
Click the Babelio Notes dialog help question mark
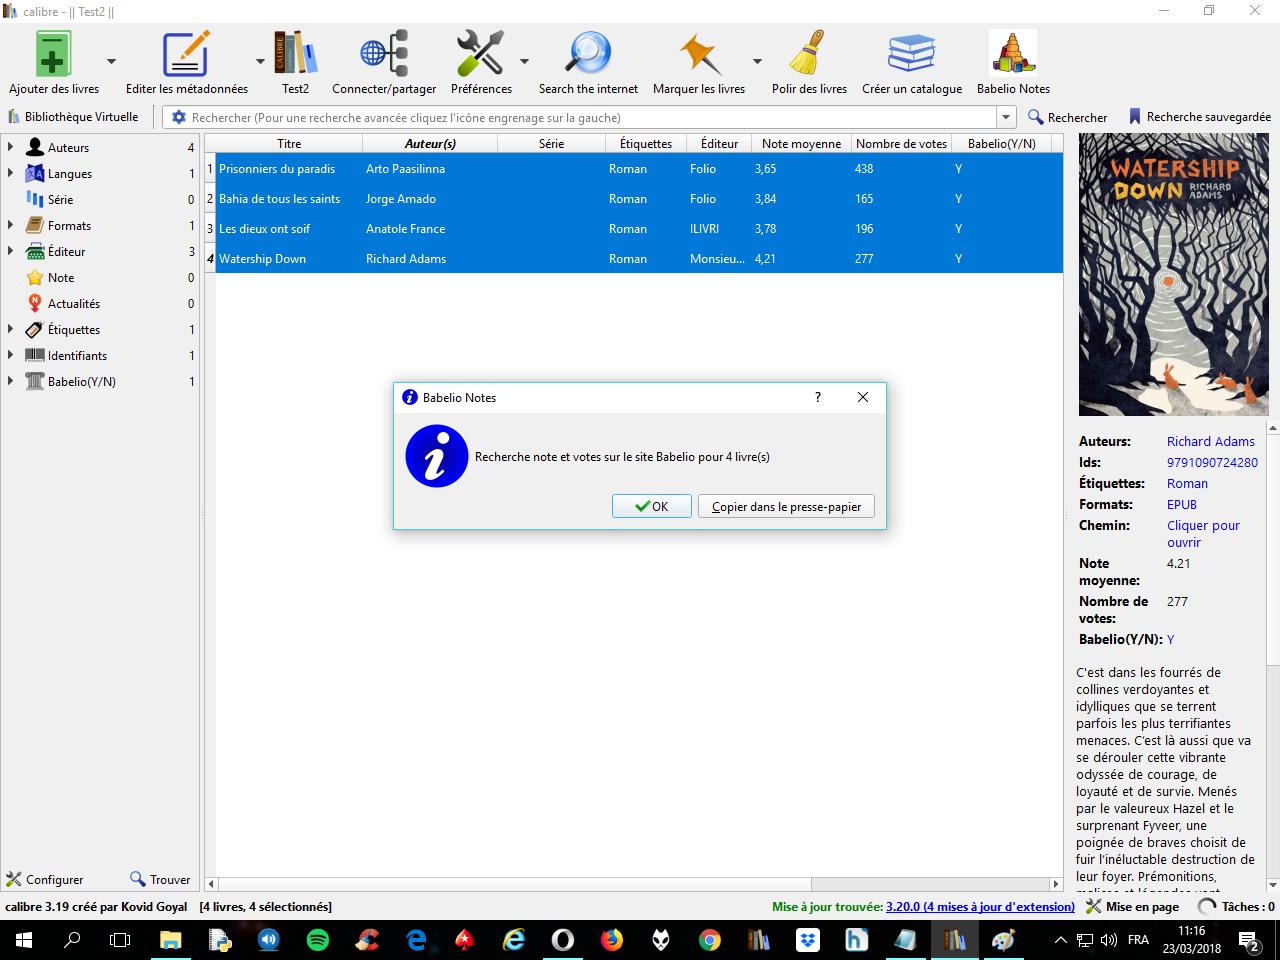click(818, 397)
